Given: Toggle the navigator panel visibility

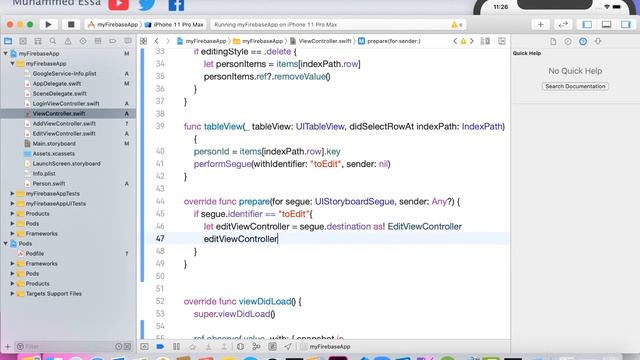Looking at the screenshot, I should point(587,24).
